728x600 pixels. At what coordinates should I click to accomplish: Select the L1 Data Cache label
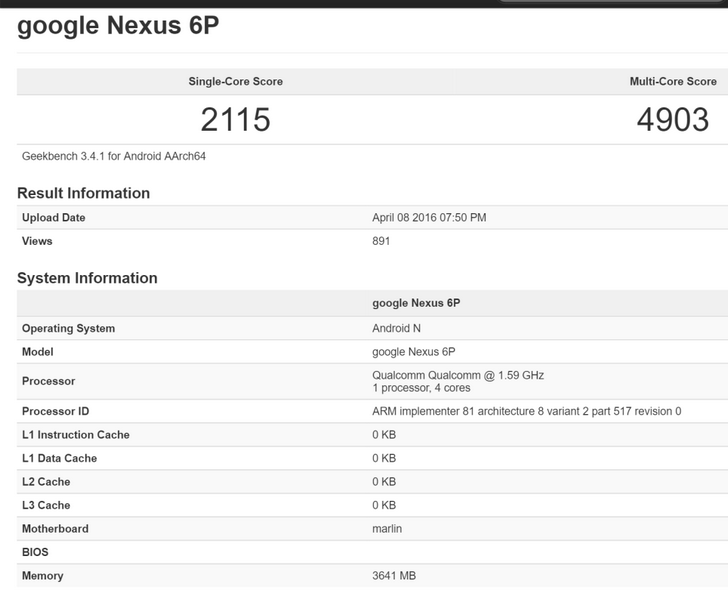[x=59, y=458]
